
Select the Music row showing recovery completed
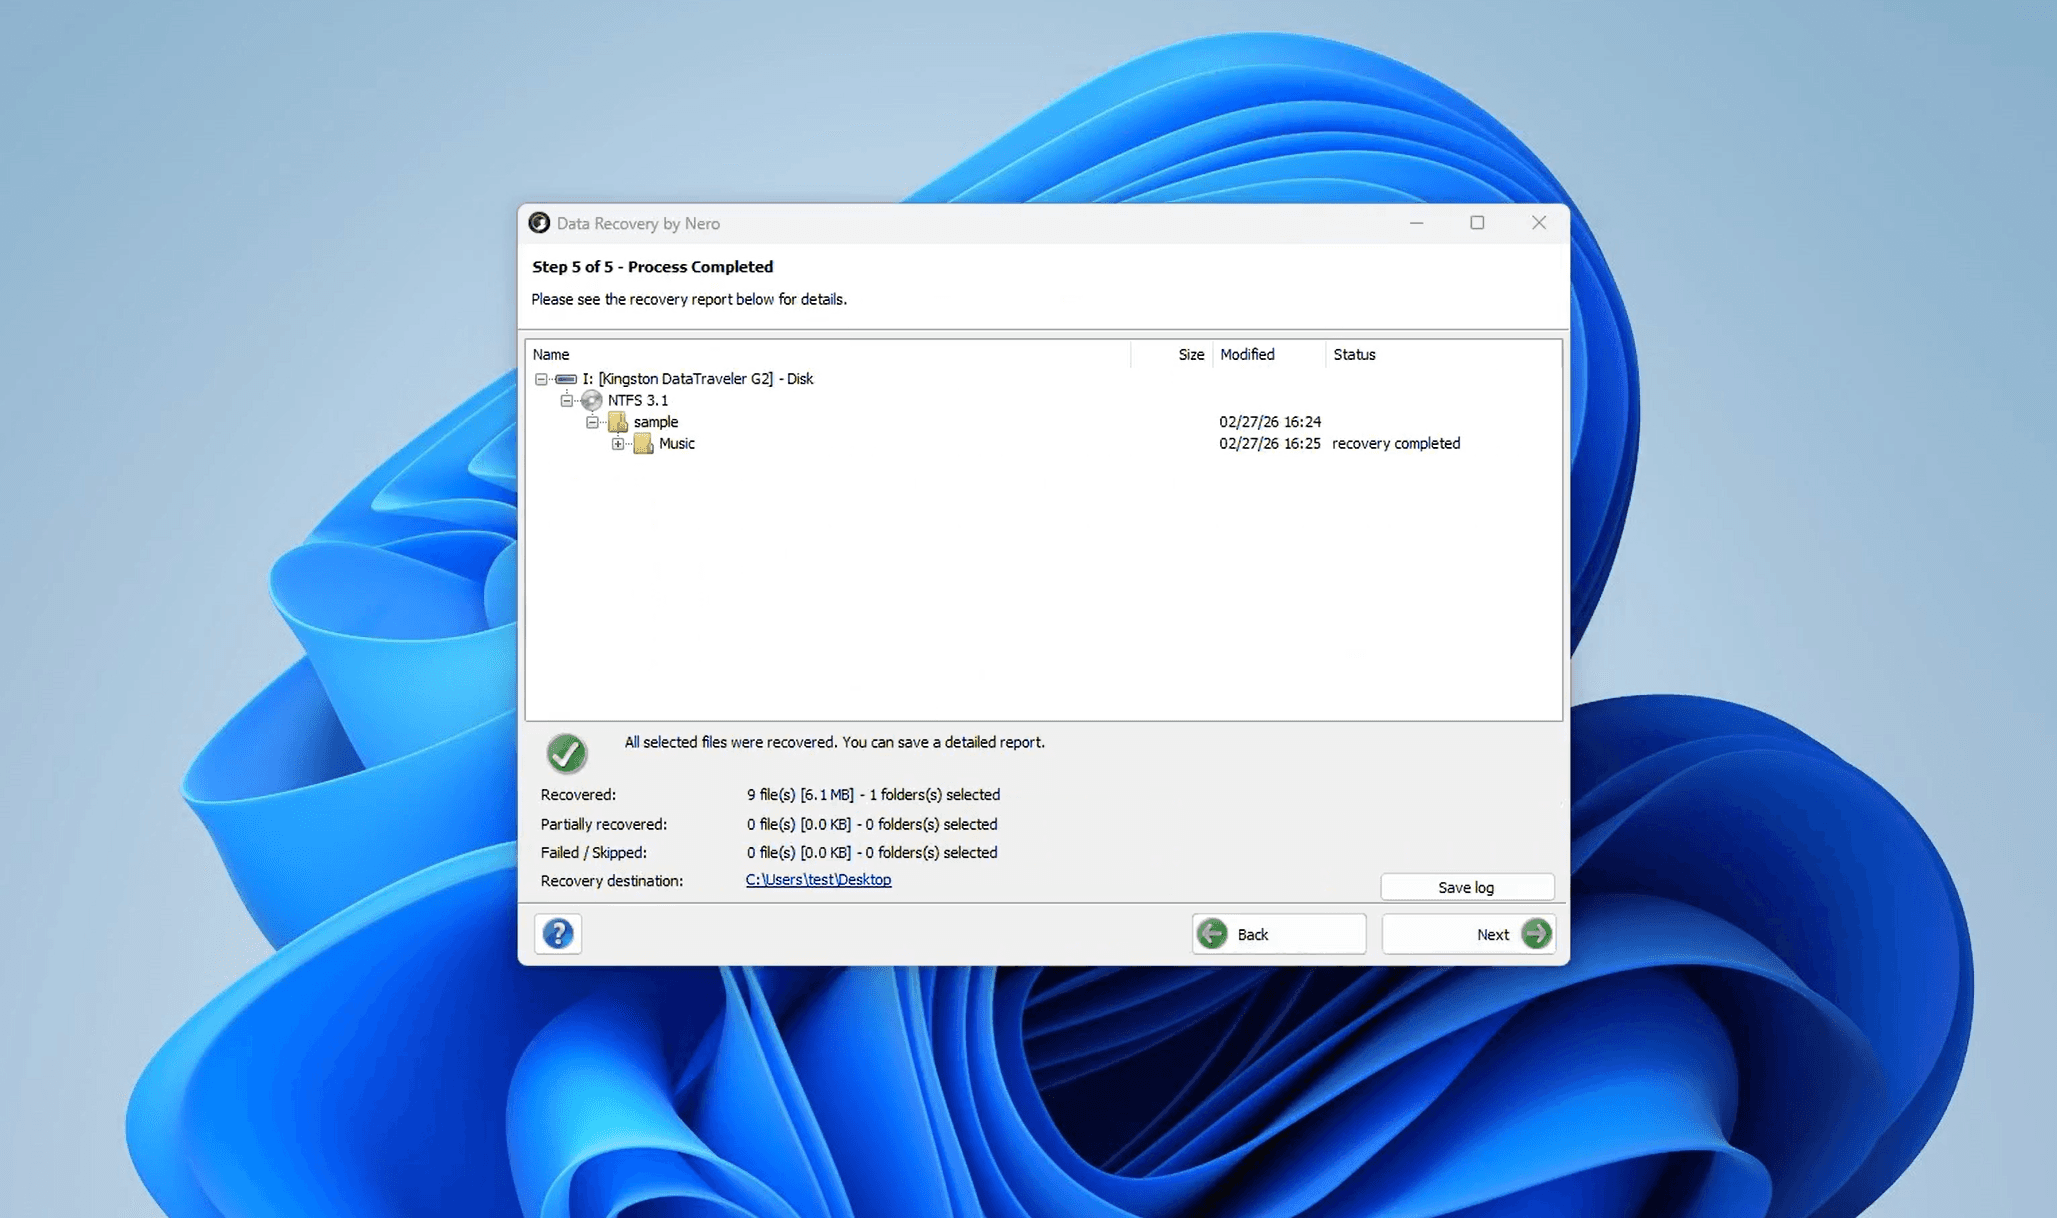pos(677,444)
